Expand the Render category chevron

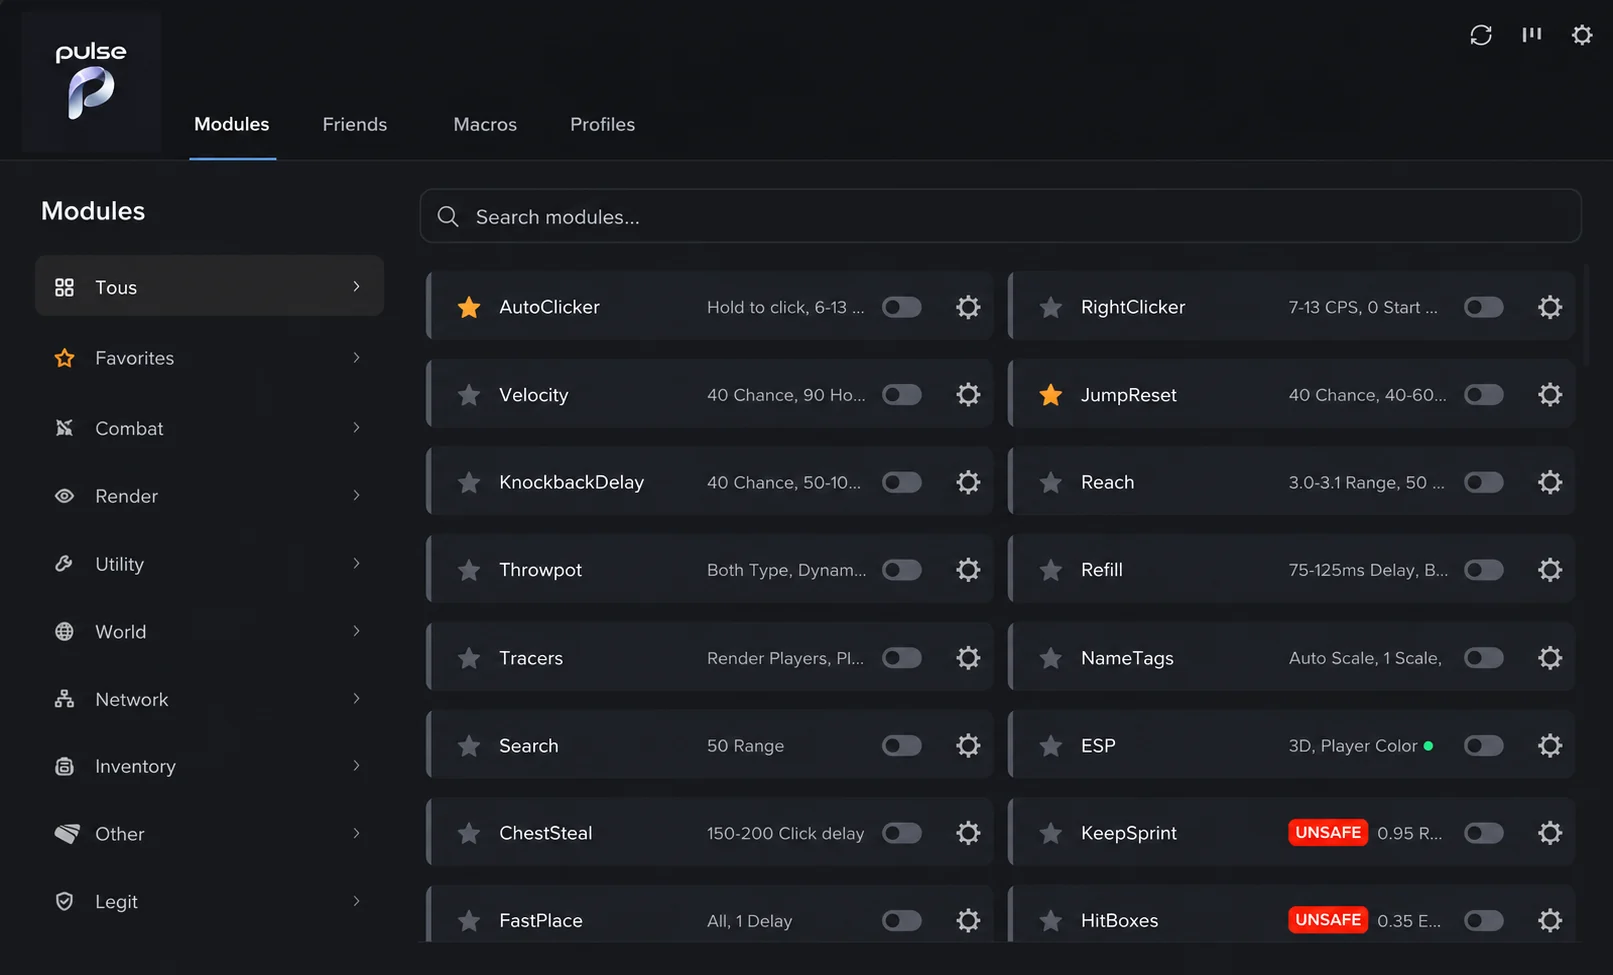pyautogui.click(x=356, y=496)
